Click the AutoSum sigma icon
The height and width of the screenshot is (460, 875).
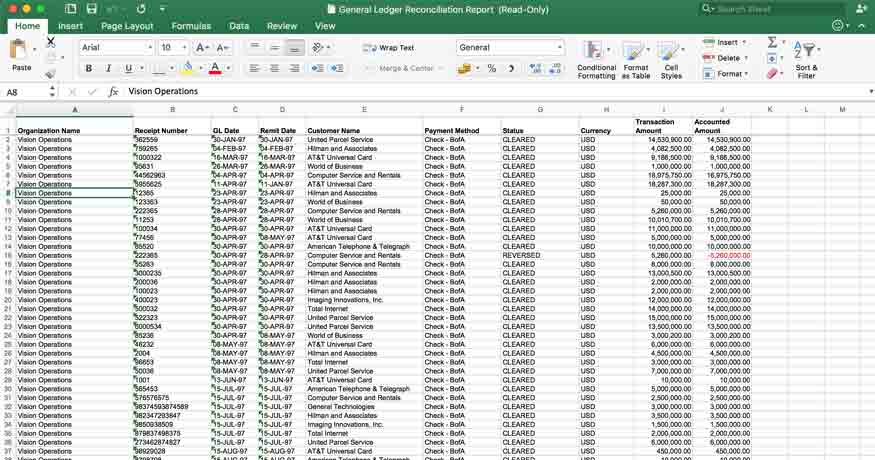click(772, 43)
